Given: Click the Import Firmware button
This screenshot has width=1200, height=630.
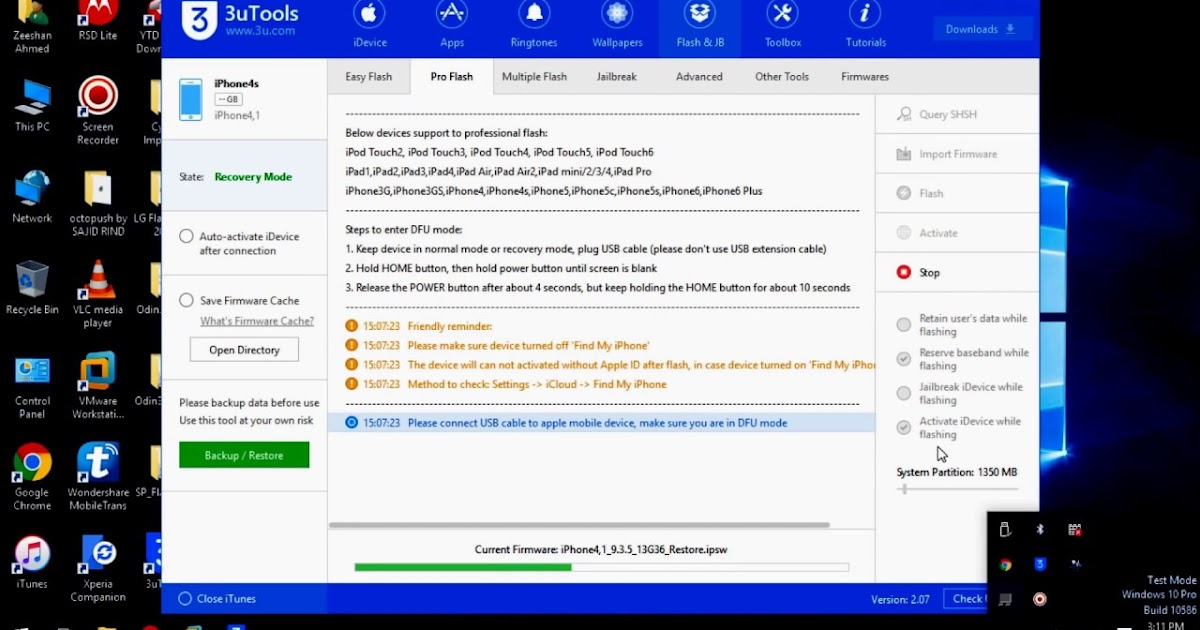Looking at the screenshot, I should point(957,154).
